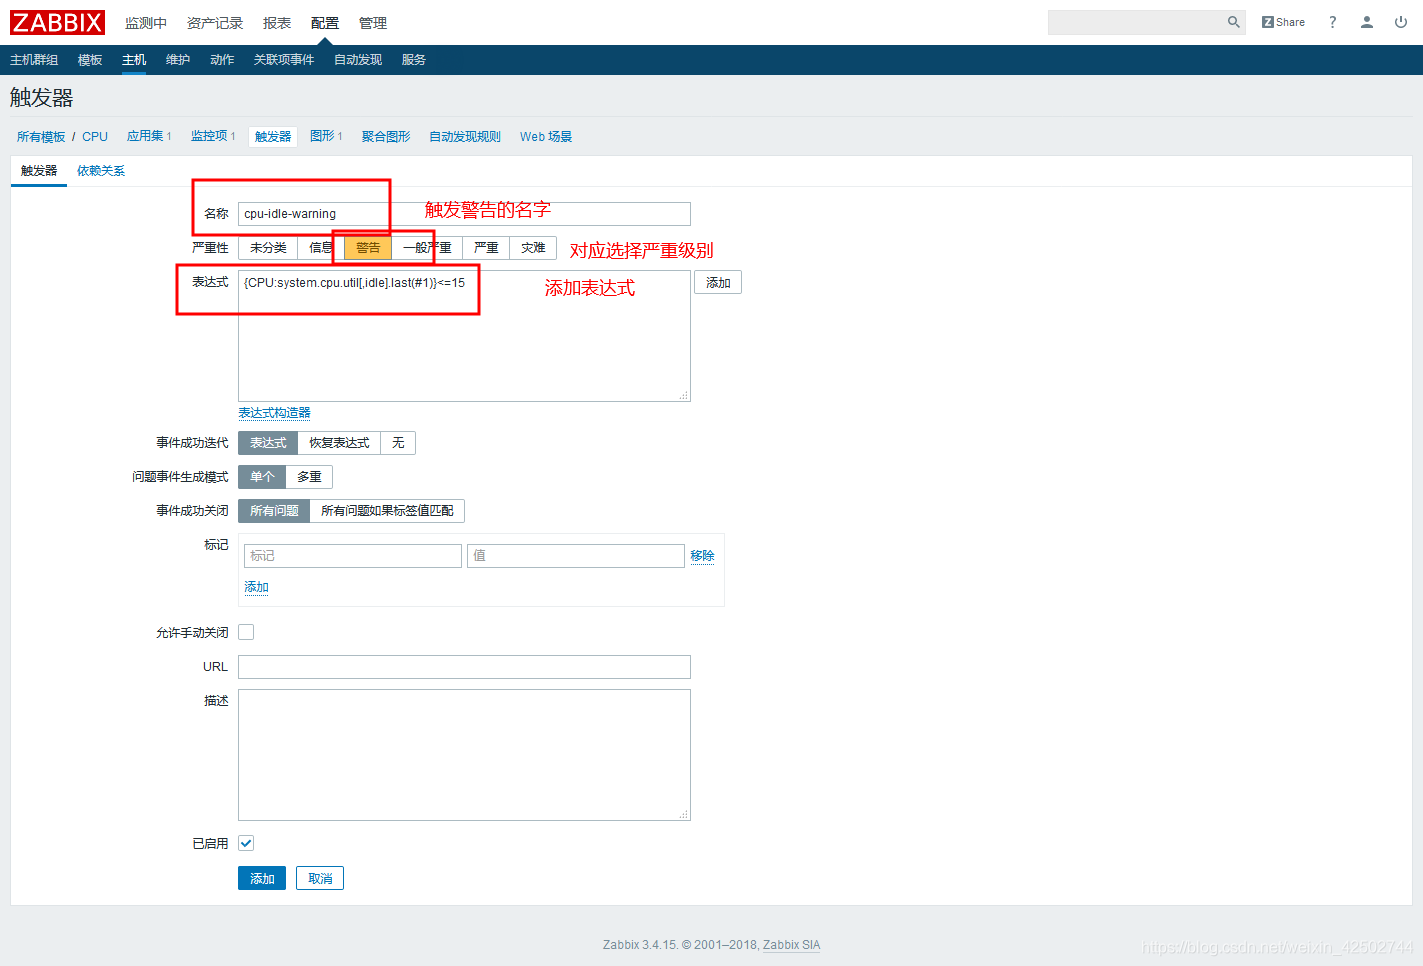Viewport: 1423px width, 966px height.
Task: Select severity 信息
Action: [x=321, y=248]
